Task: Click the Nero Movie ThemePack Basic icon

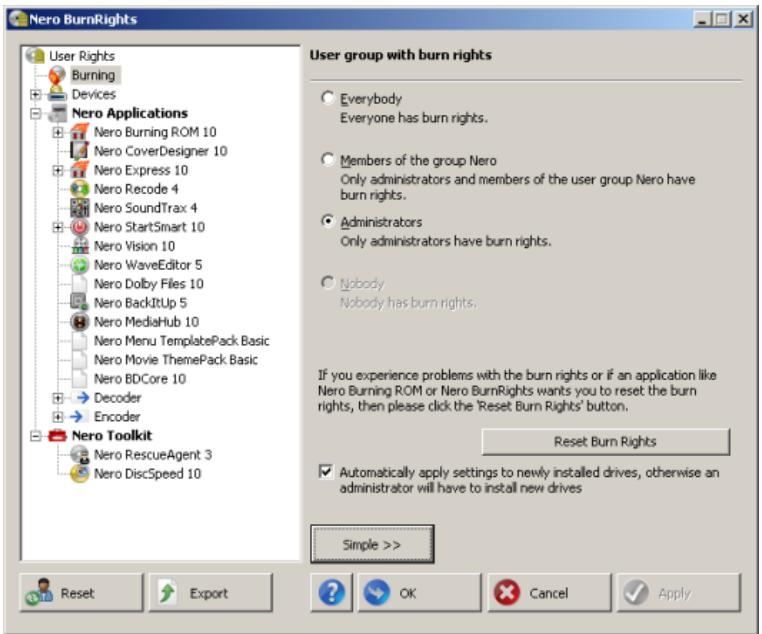Action: (x=79, y=360)
